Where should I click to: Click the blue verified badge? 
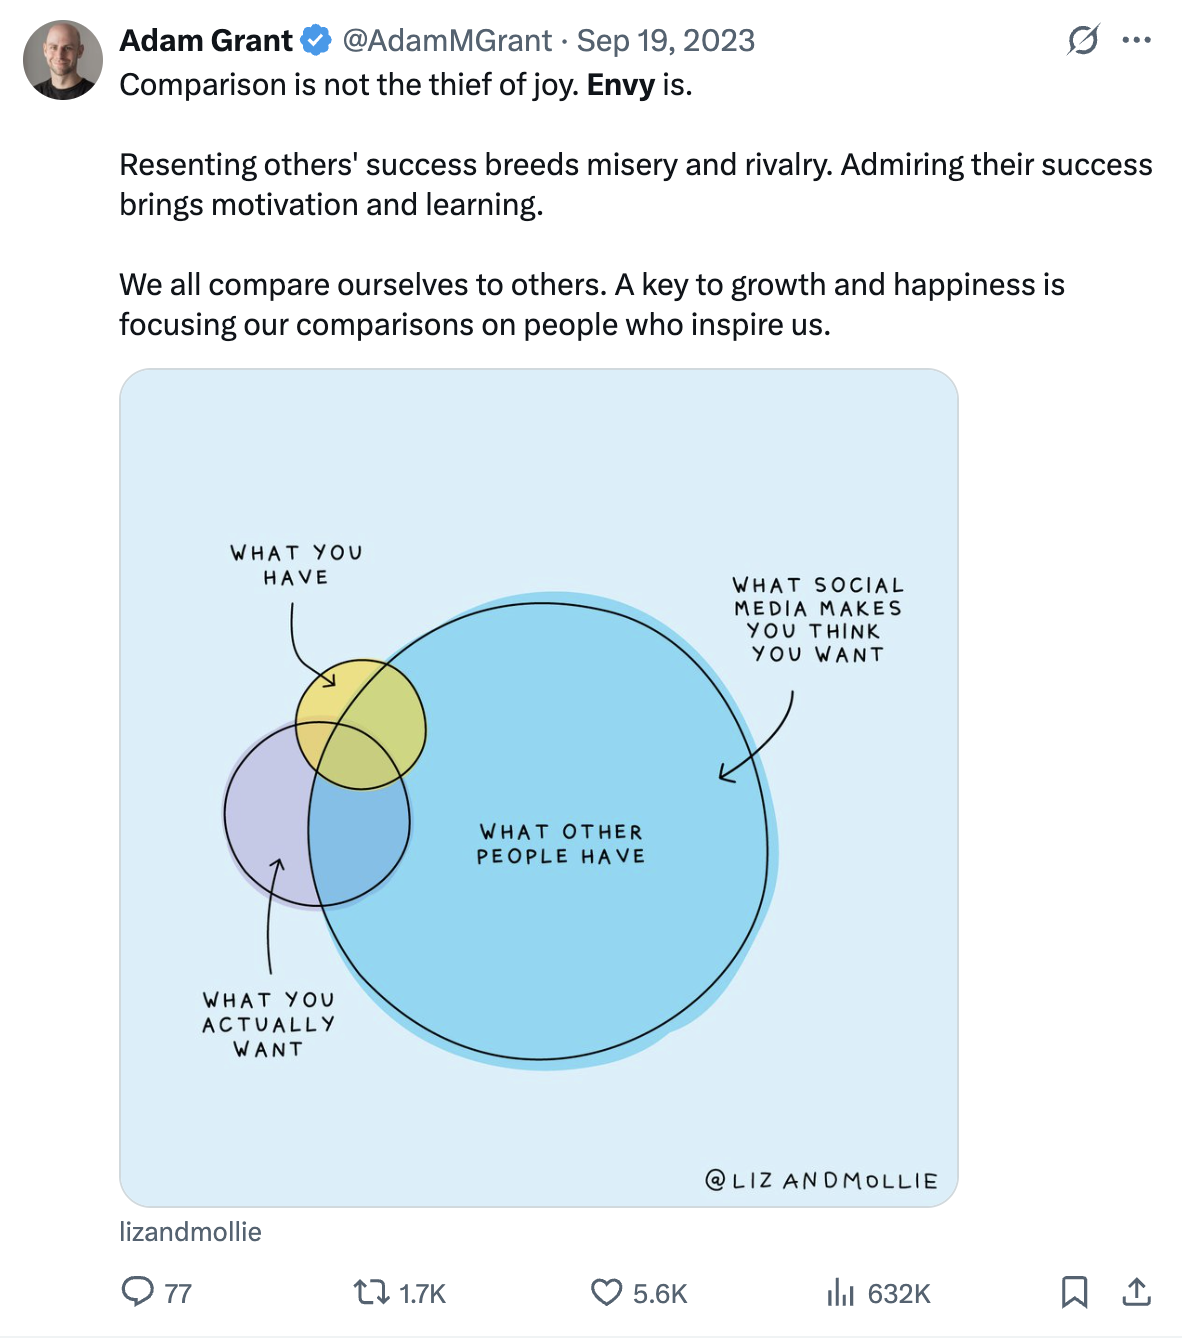pyautogui.click(x=316, y=41)
